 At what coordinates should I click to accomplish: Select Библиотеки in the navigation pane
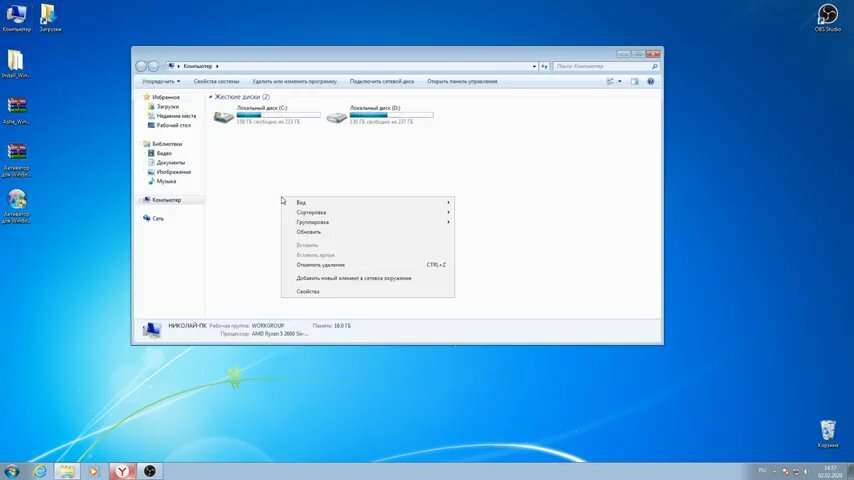[x=162, y=144]
